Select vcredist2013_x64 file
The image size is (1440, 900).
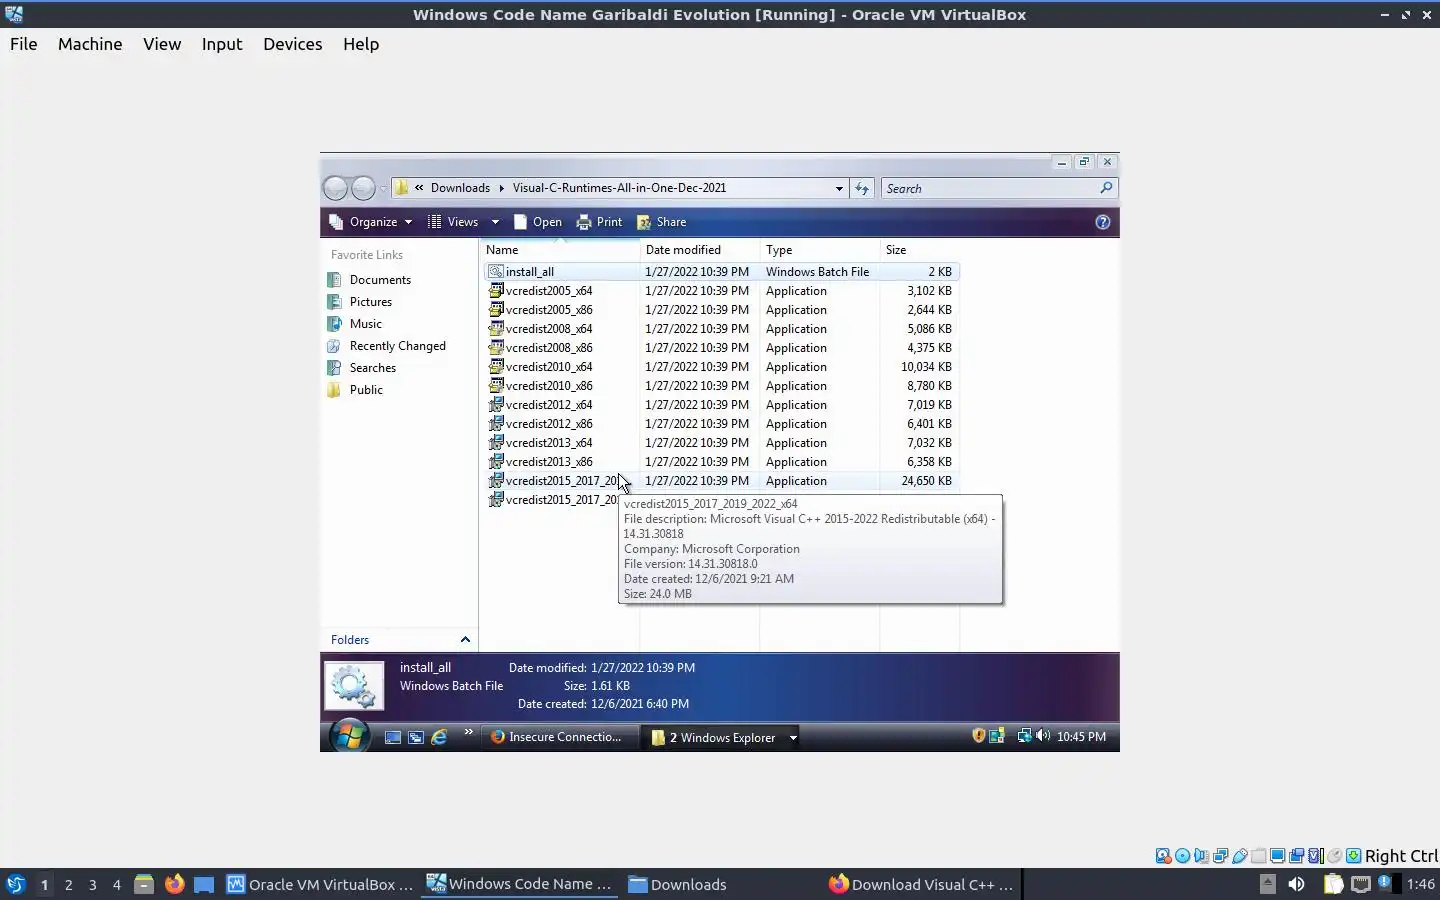click(721, 443)
